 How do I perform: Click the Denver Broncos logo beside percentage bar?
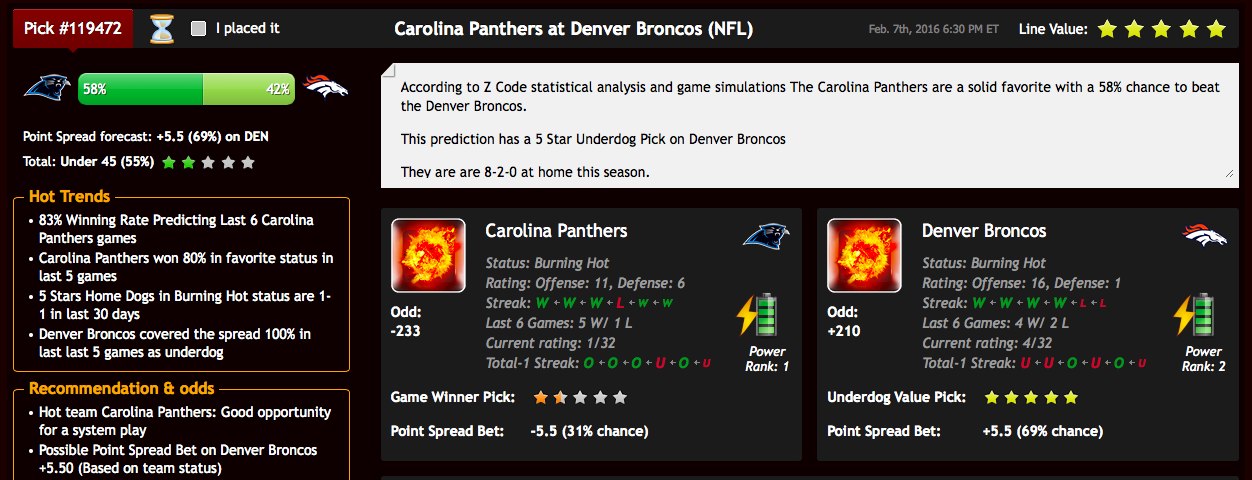326,88
